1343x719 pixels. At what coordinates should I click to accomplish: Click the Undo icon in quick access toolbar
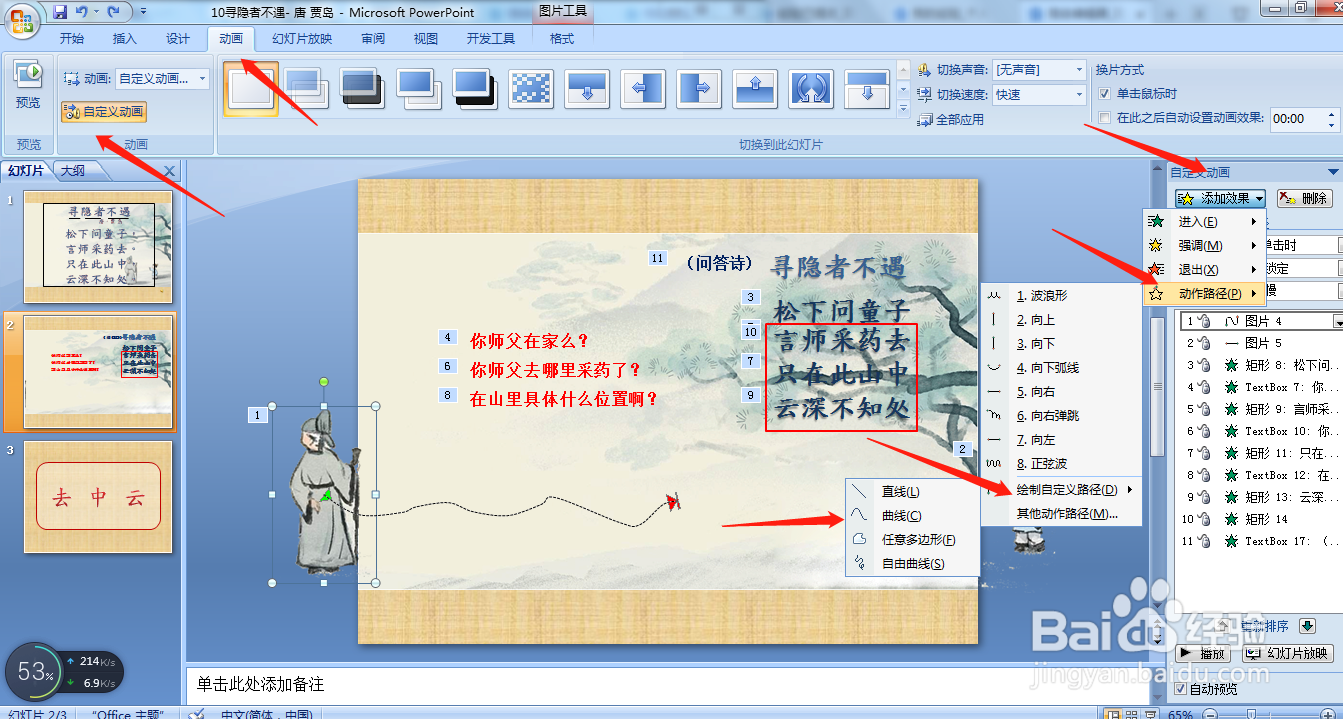[x=81, y=12]
